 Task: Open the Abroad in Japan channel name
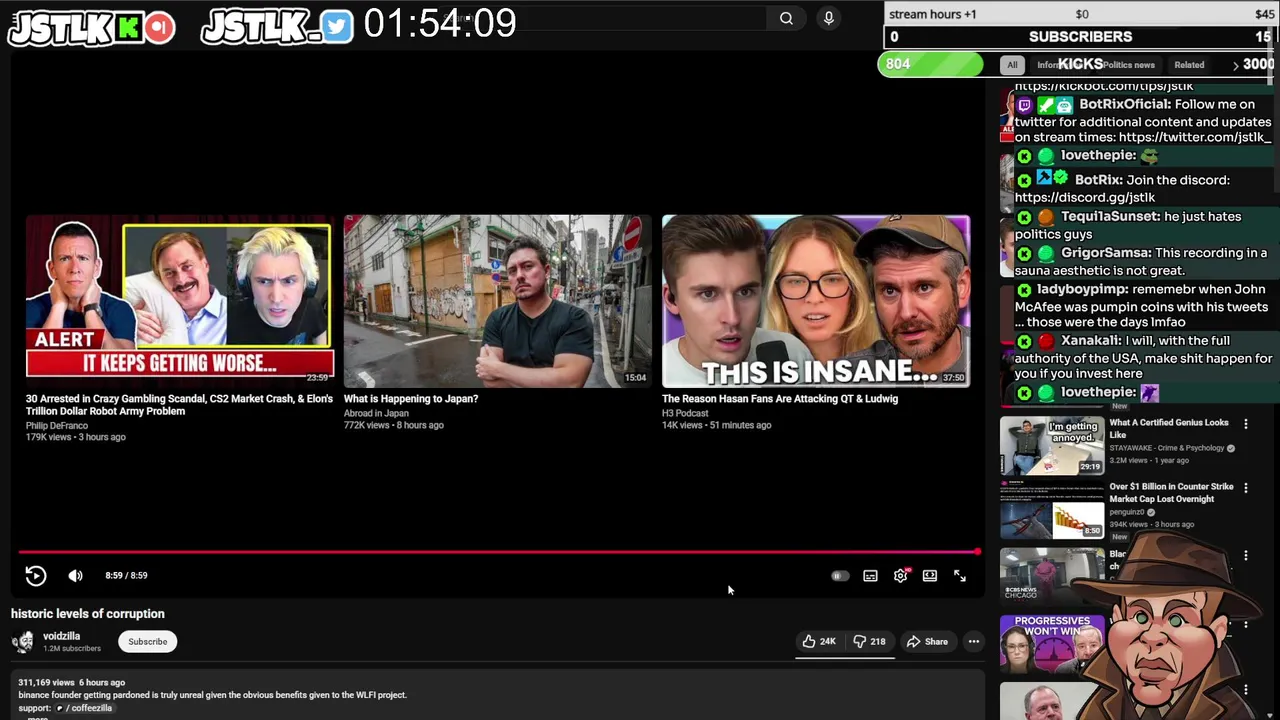[x=376, y=413]
